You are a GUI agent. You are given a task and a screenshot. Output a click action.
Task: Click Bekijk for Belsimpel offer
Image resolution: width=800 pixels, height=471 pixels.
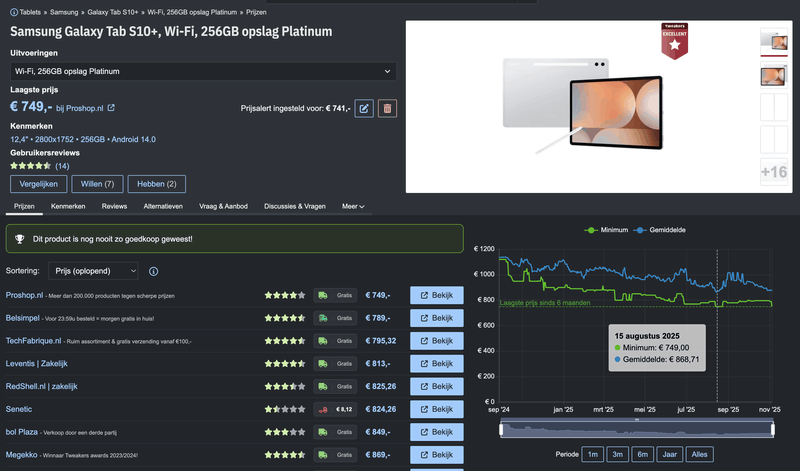(x=437, y=318)
